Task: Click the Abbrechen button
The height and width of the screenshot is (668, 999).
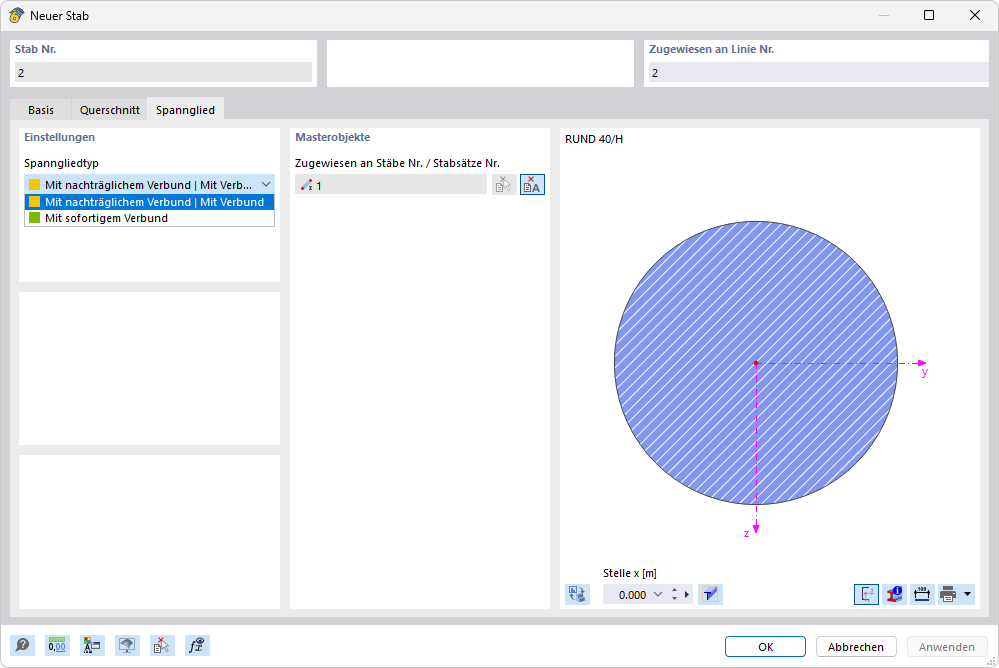Action: pyautogui.click(x=856, y=646)
